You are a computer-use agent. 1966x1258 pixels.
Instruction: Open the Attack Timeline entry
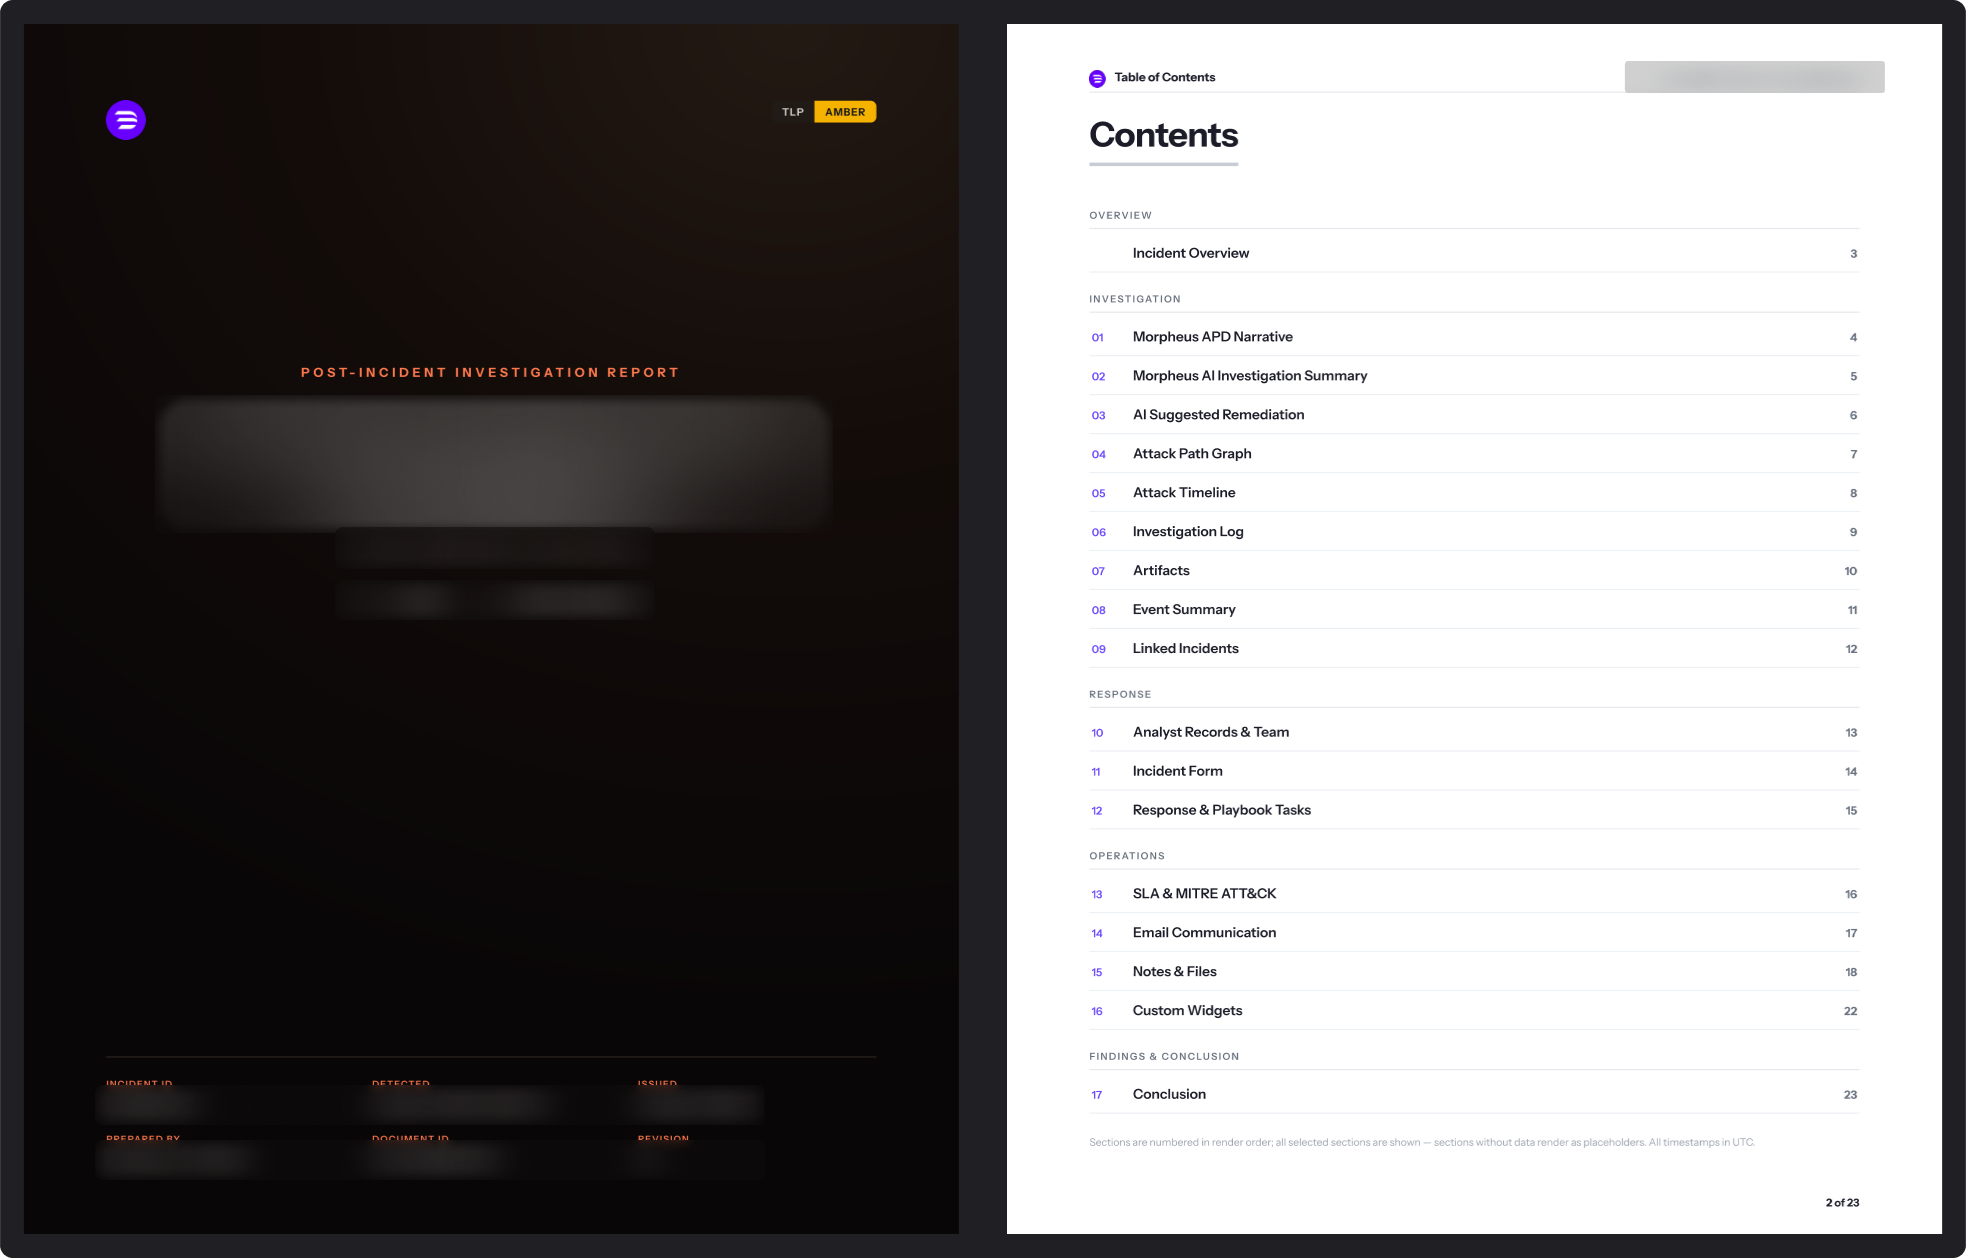[x=1474, y=493]
